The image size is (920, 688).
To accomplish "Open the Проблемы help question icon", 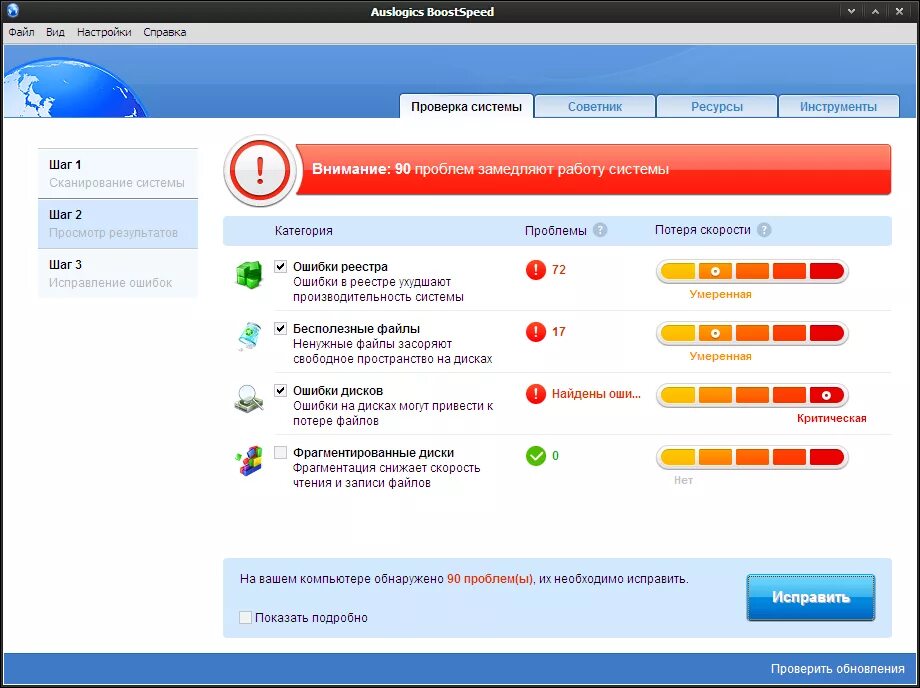I will coord(599,229).
